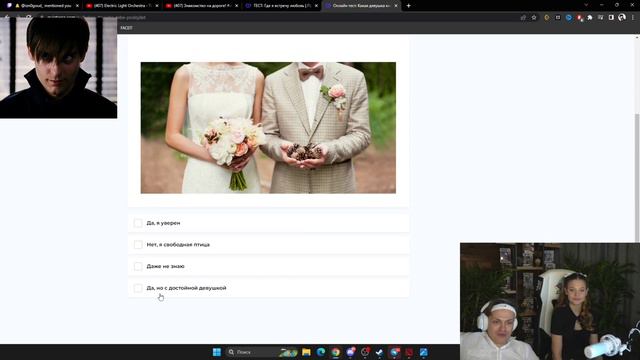Click the blue extension icon in the toolbar
This screenshot has height=360, width=640.
point(569,18)
